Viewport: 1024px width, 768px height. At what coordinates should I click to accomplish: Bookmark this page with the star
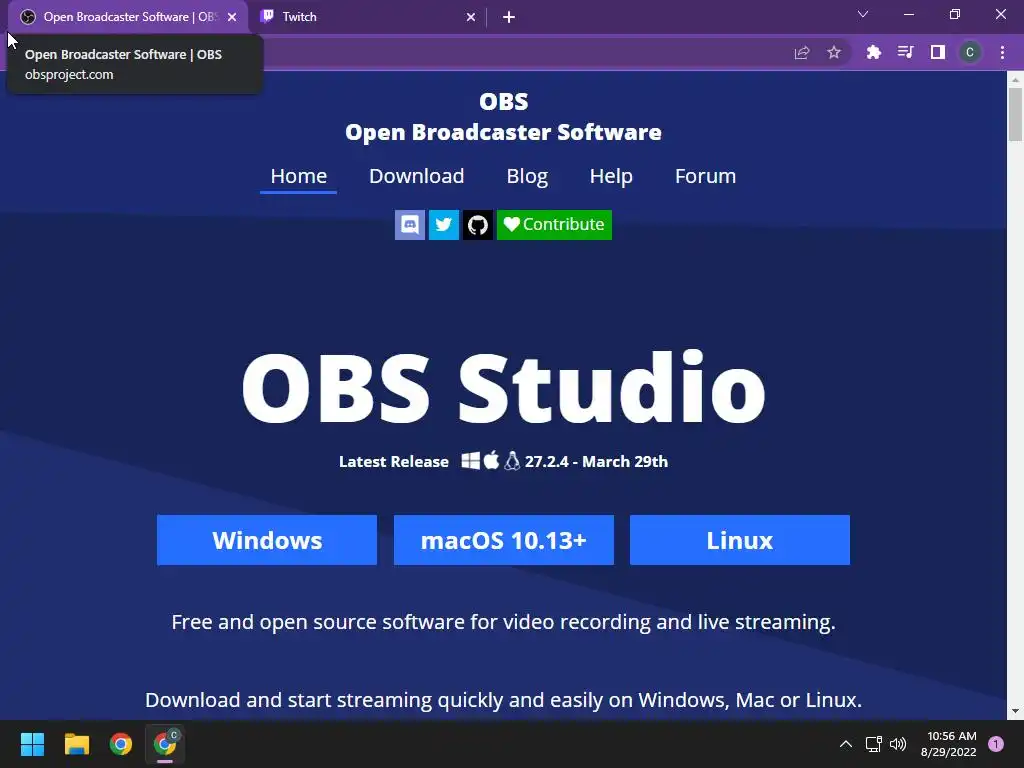click(x=834, y=52)
